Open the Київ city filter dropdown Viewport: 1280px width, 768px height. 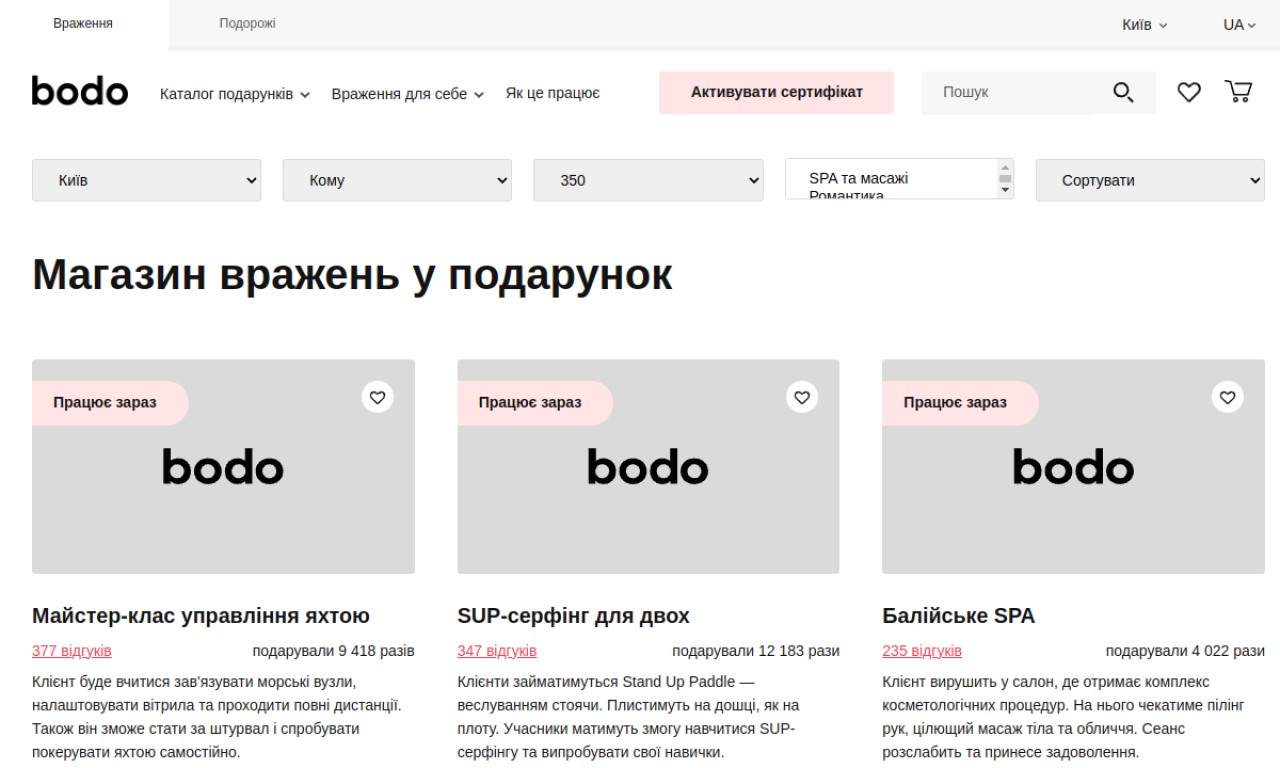pos(147,181)
